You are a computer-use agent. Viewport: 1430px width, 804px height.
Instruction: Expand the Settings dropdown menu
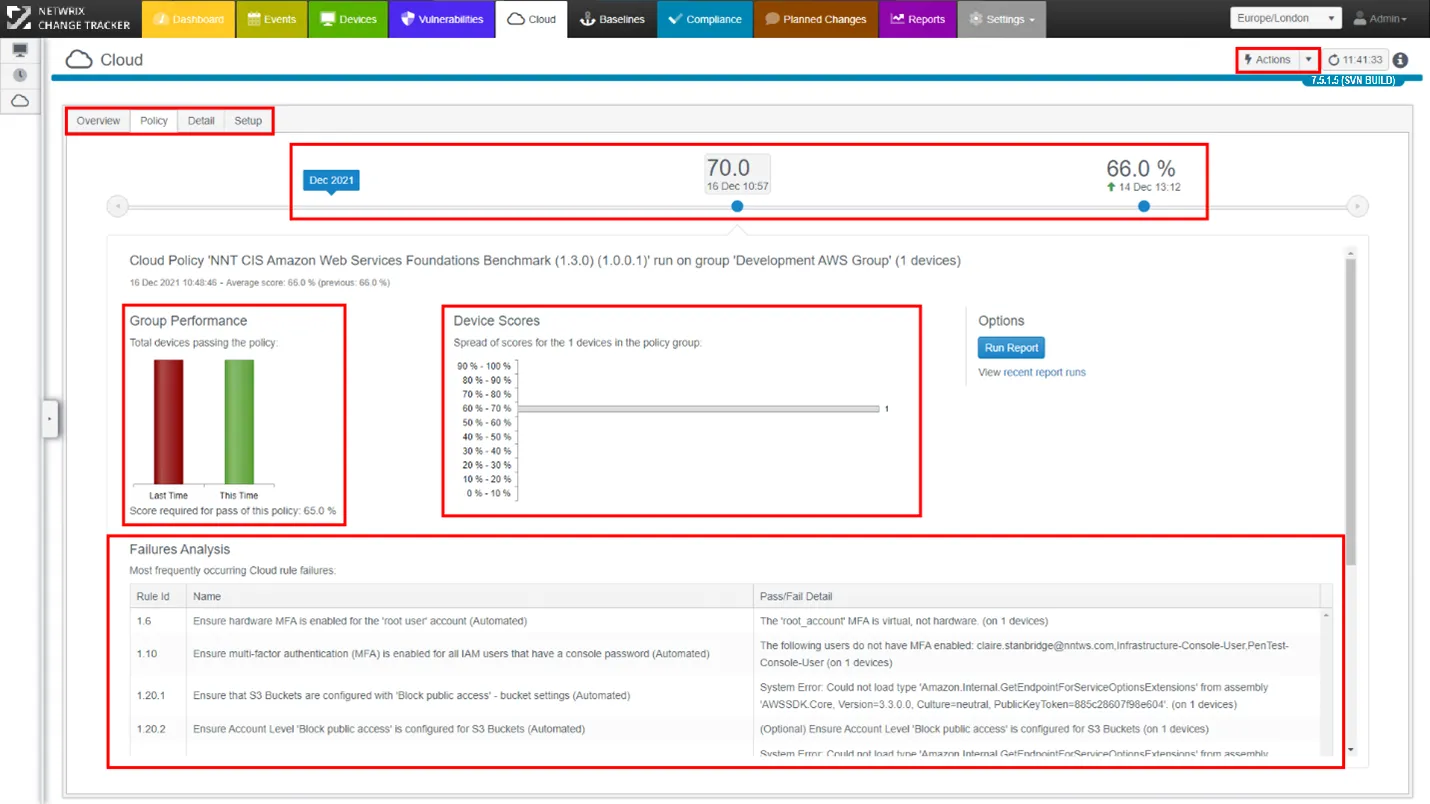1002,19
